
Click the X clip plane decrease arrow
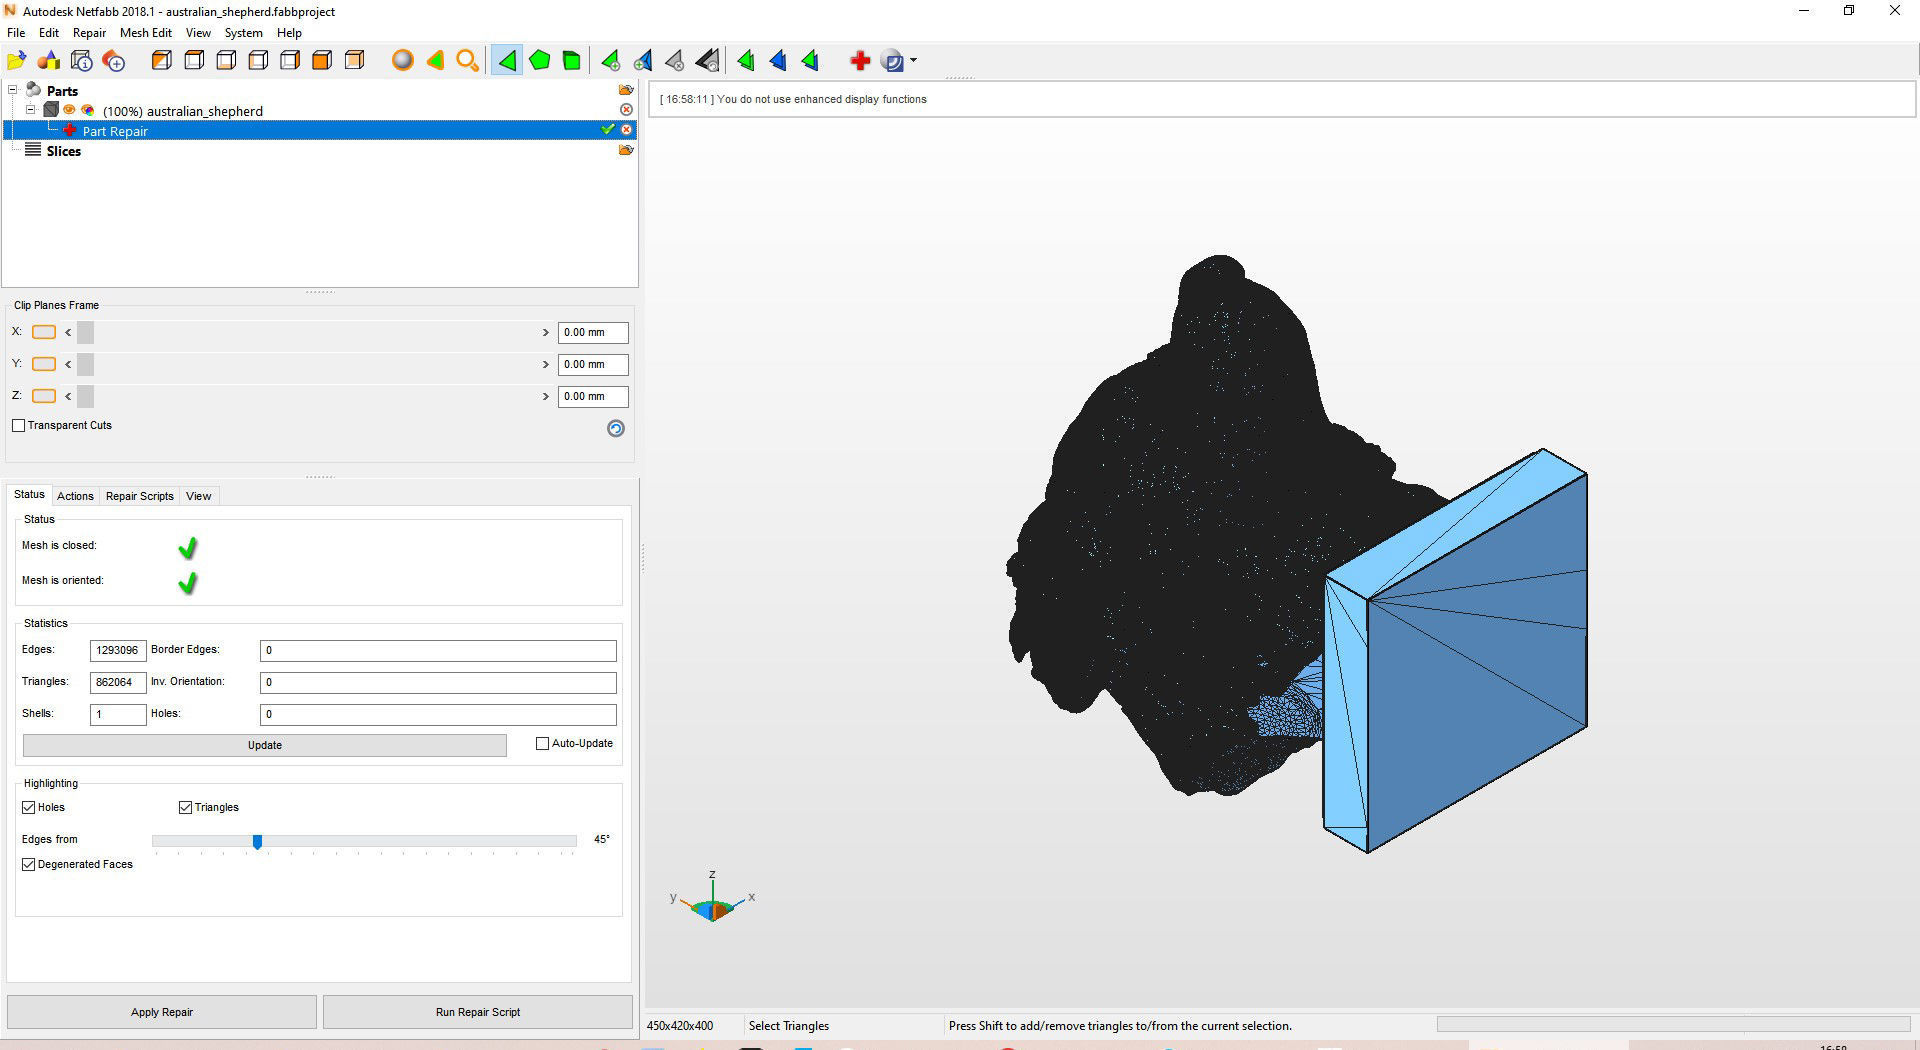pos(68,332)
